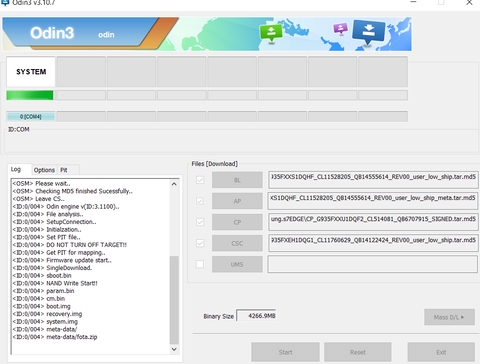Click the 'Binary Size' label
This screenshot has width=480, height=364.
coord(219,316)
